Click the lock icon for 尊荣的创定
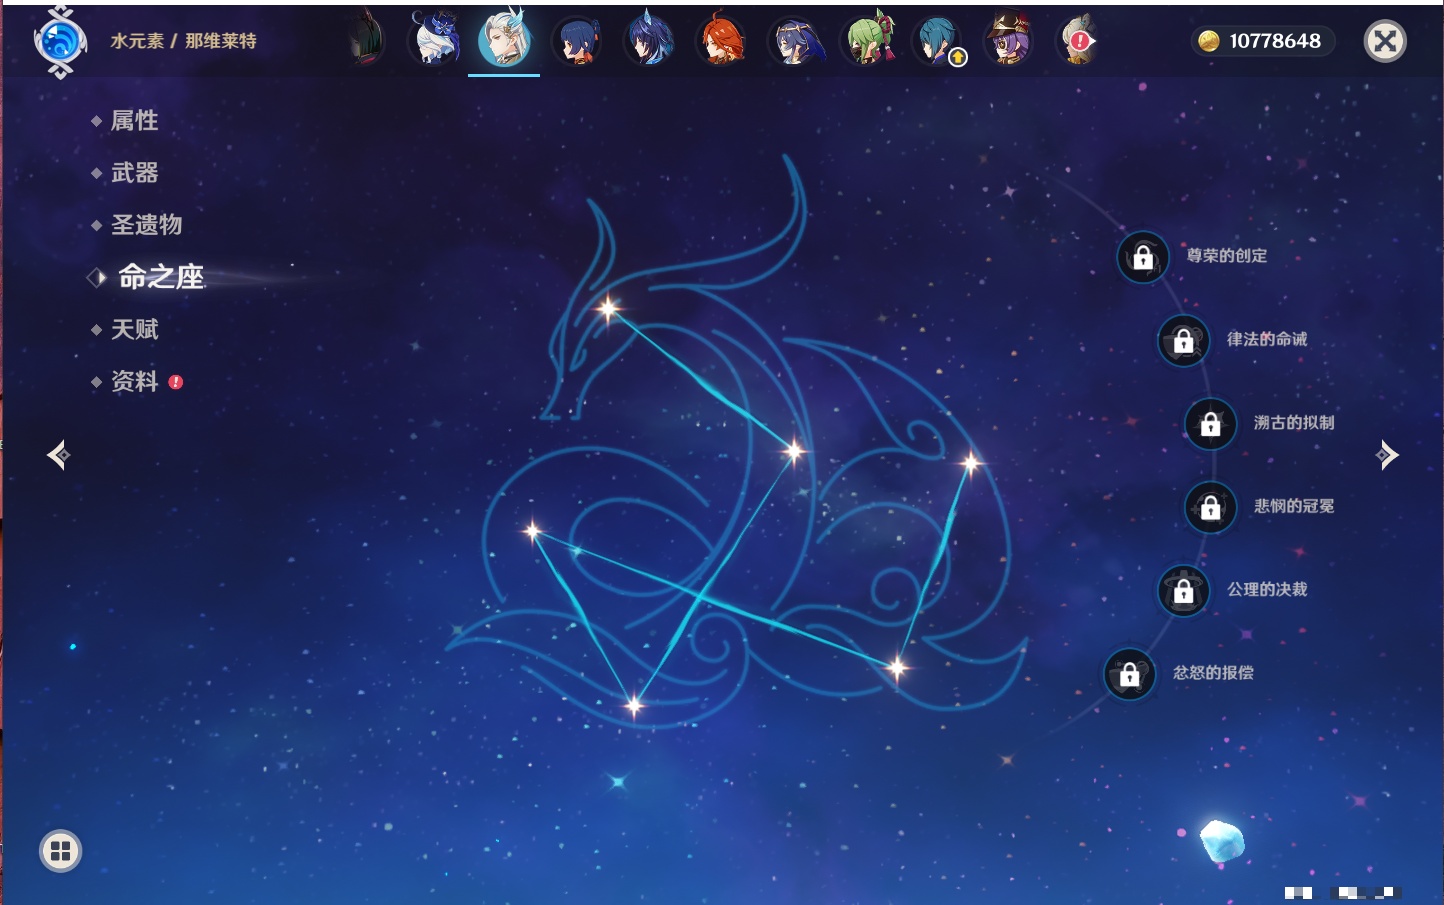Image resolution: width=1444 pixels, height=905 pixels. [1143, 257]
